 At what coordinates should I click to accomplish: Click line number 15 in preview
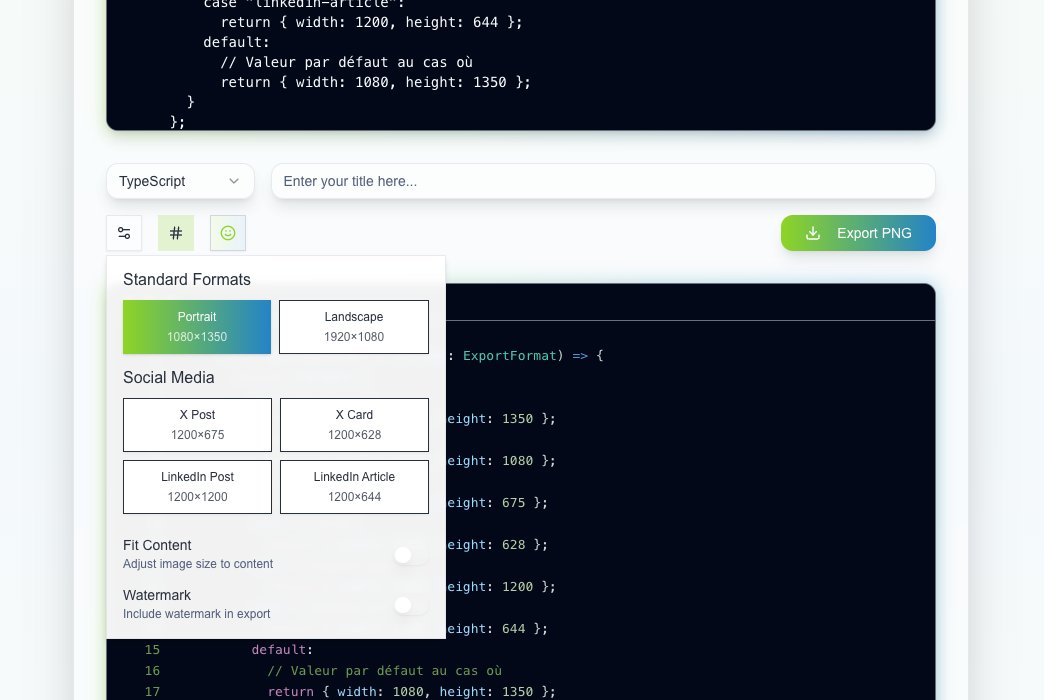[x=152, y=649]
